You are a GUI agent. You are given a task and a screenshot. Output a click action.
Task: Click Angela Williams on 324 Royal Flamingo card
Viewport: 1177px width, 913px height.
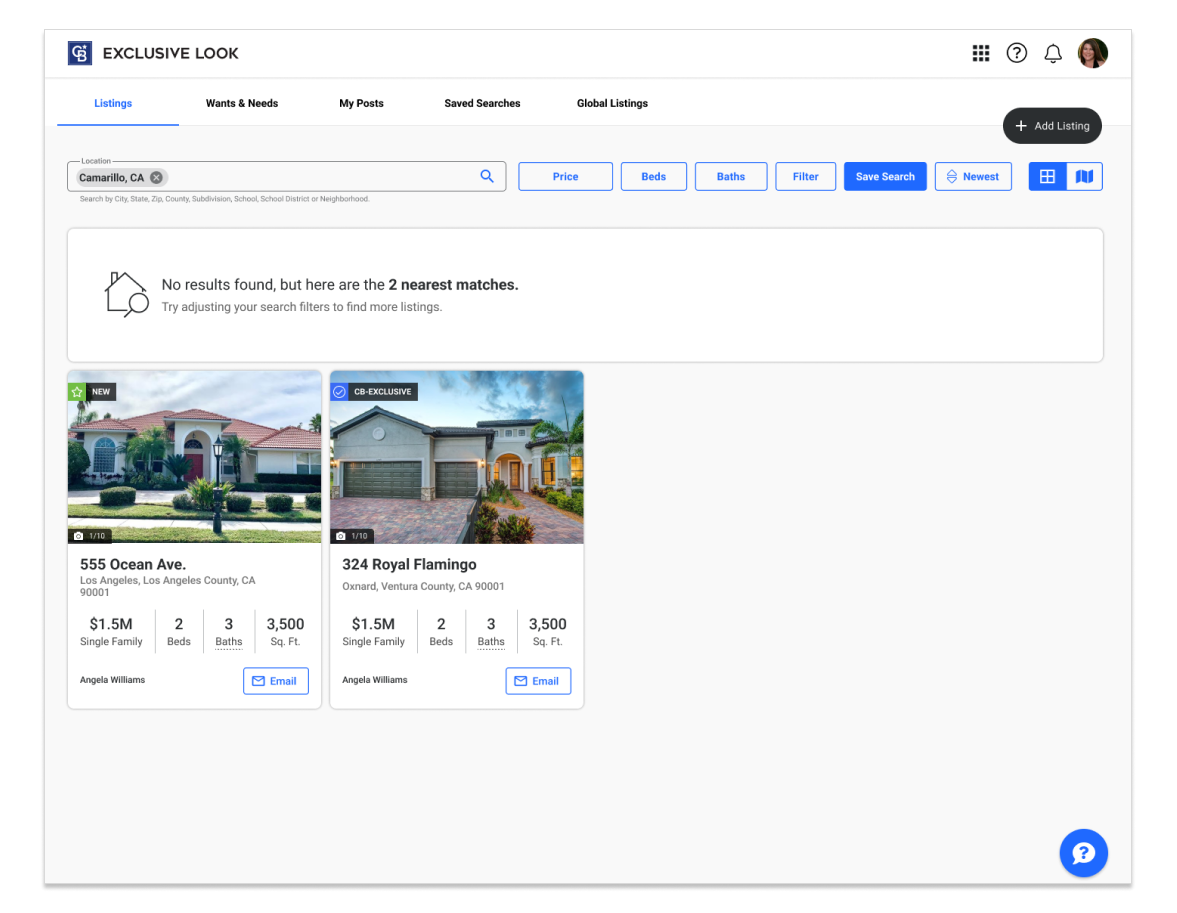(375, 680)
